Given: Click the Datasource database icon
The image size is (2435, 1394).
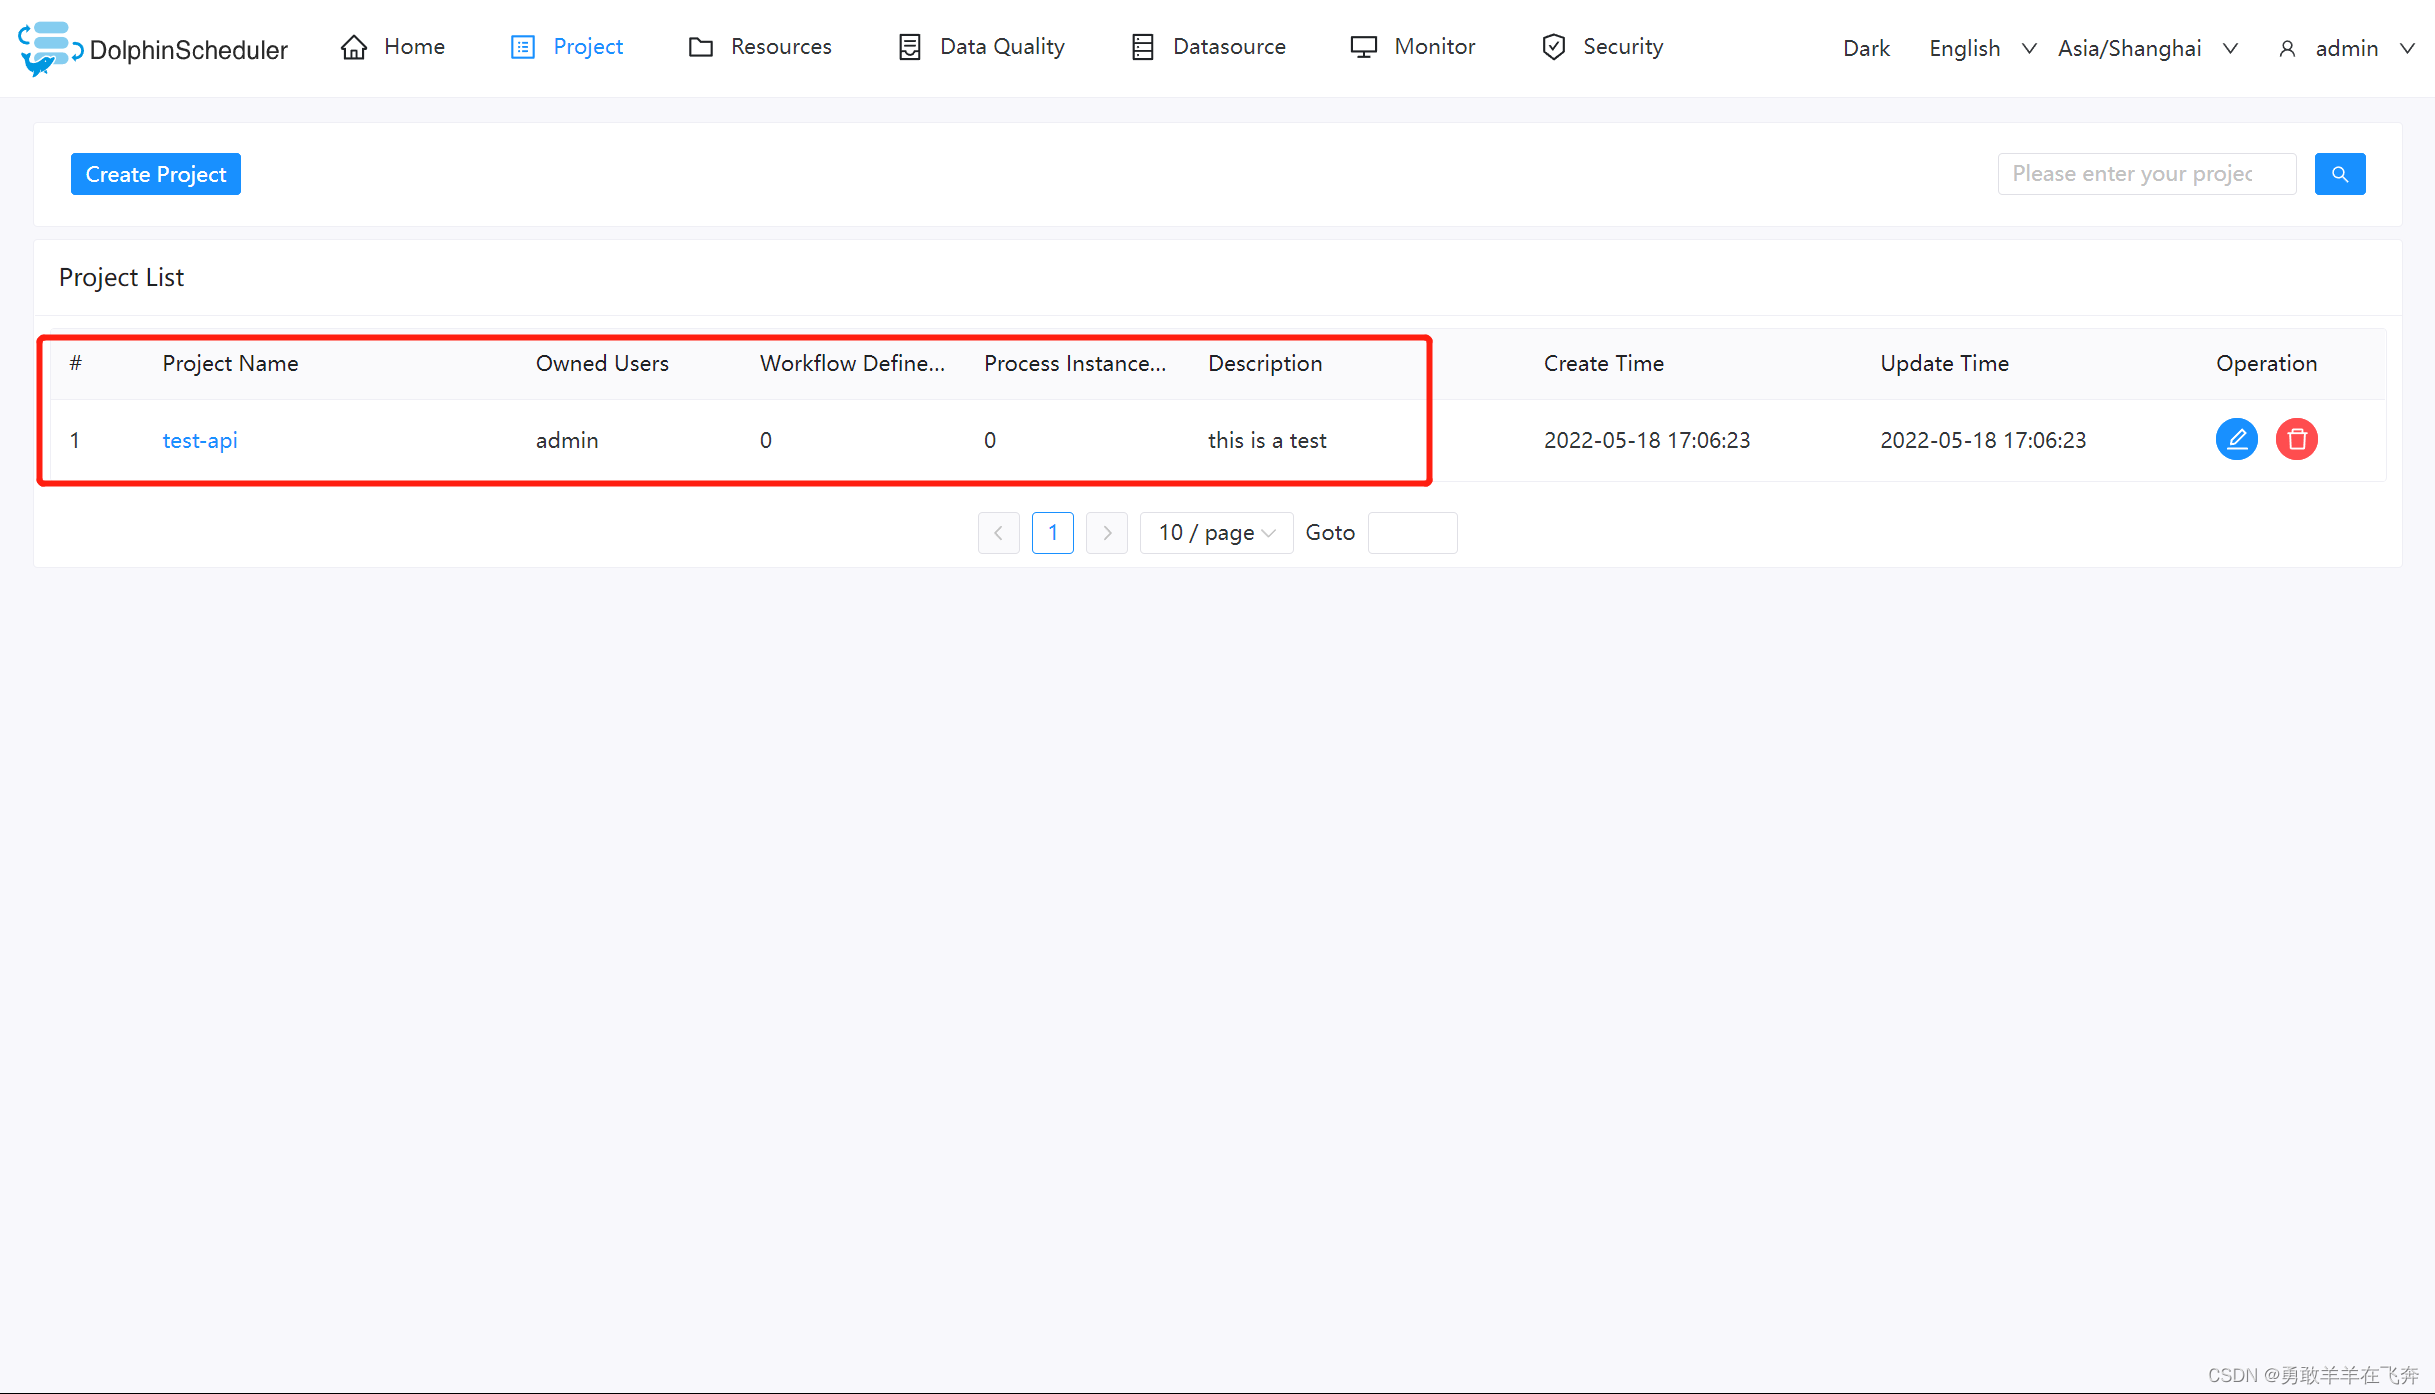Looking at the screenshot, I should (x=1144, y=47).
